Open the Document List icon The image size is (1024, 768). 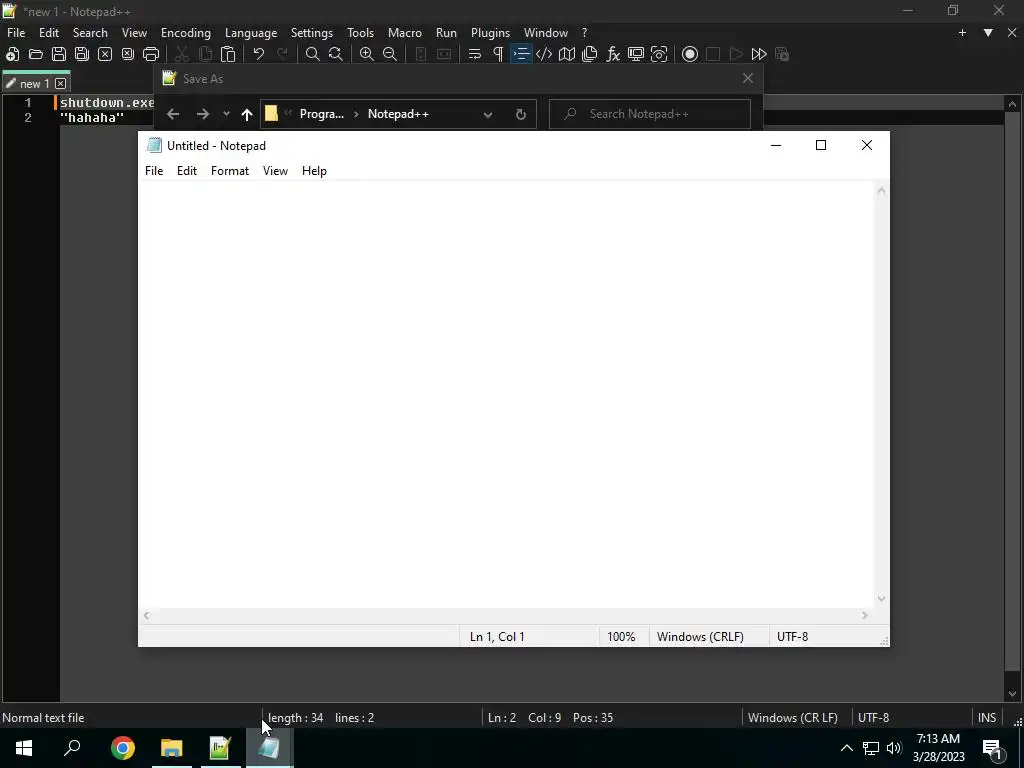(x=590, y=54)
